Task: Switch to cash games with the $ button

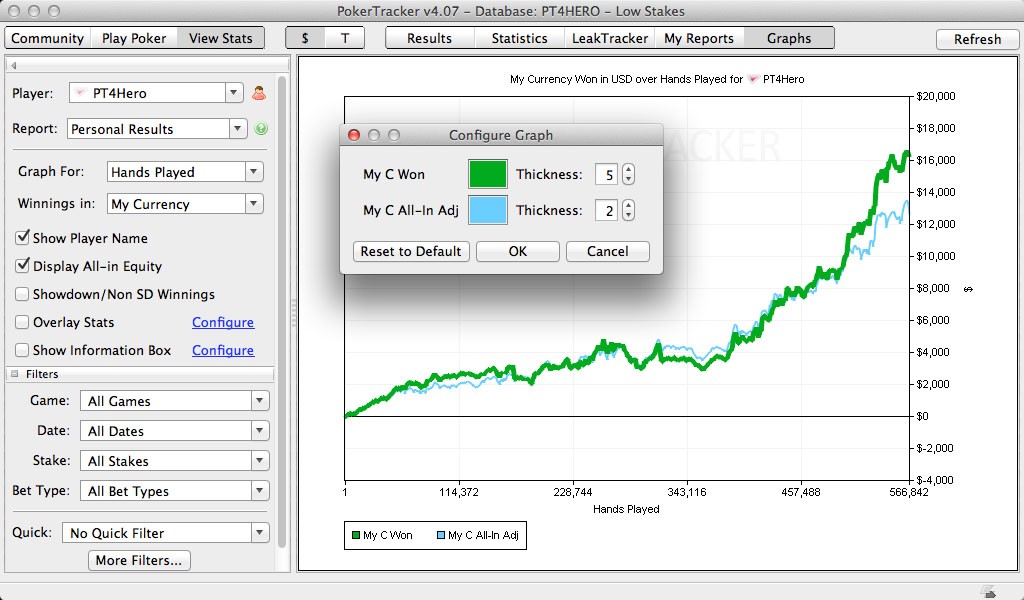Action: coord(305,38)
